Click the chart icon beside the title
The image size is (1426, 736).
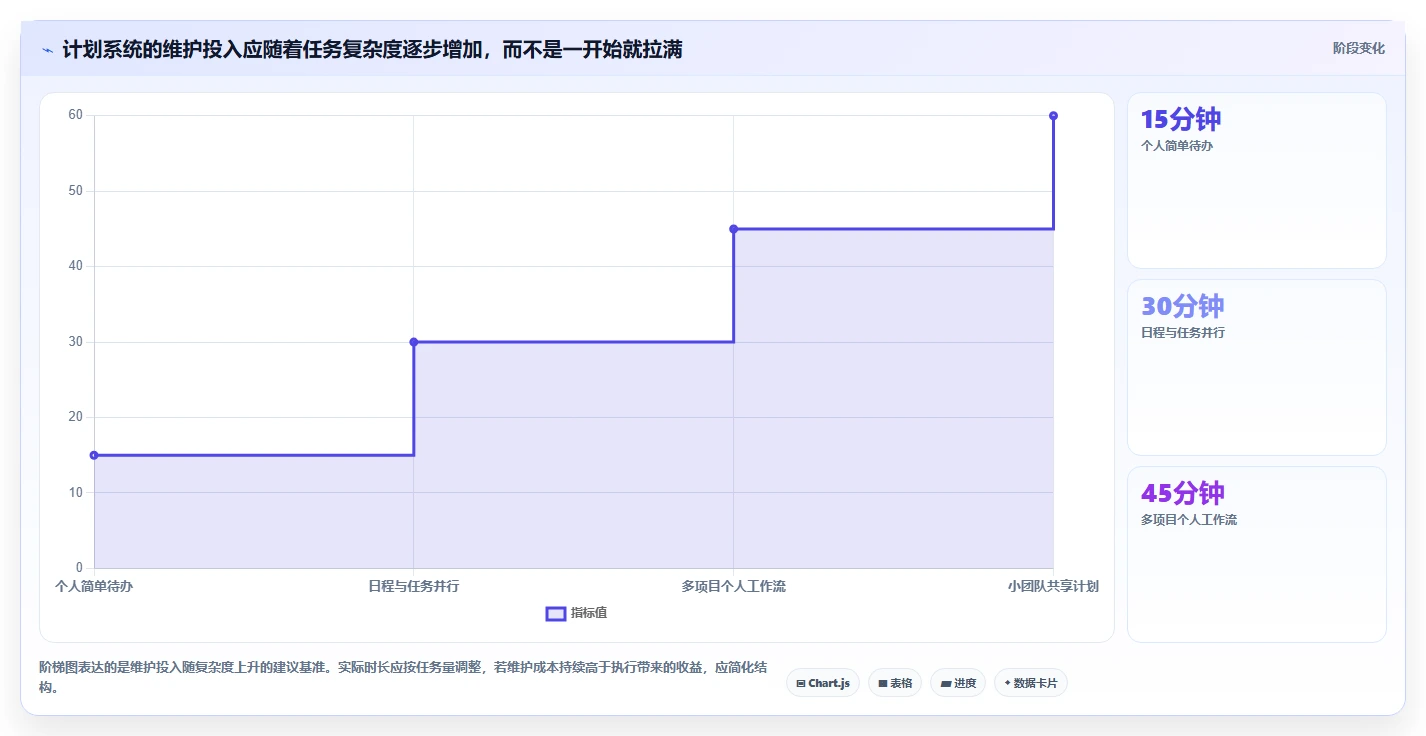[47, 50]
